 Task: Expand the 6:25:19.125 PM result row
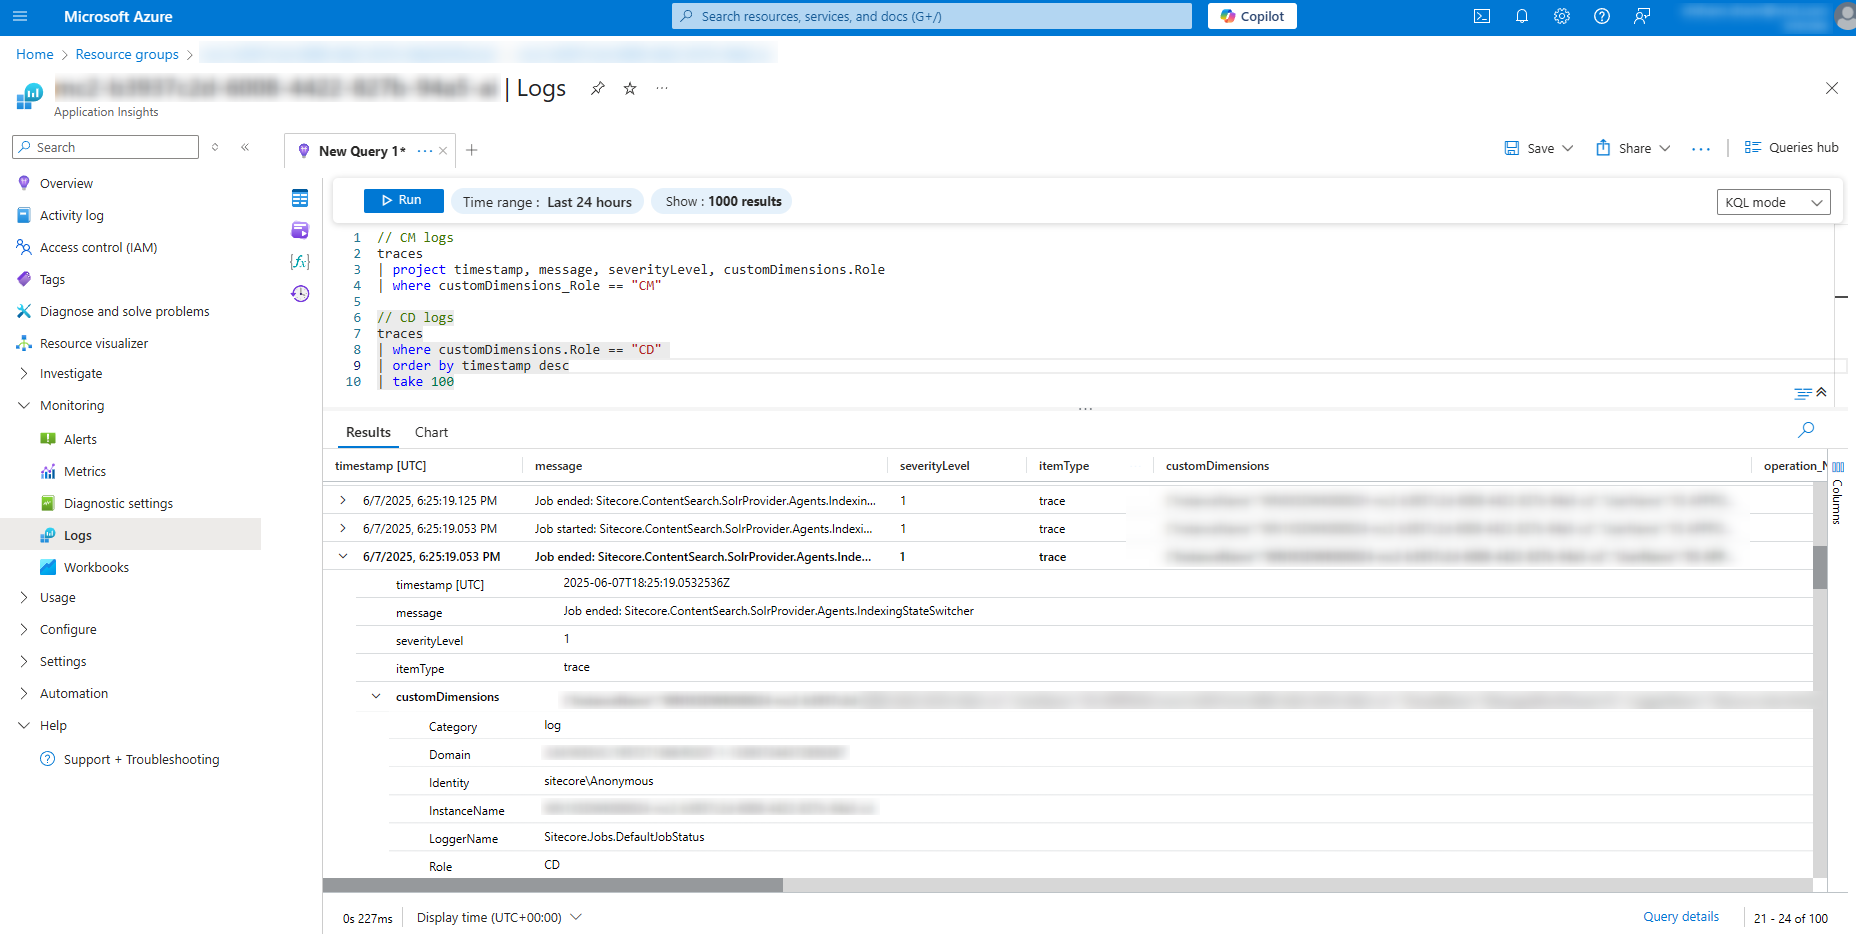click(343, 500)
